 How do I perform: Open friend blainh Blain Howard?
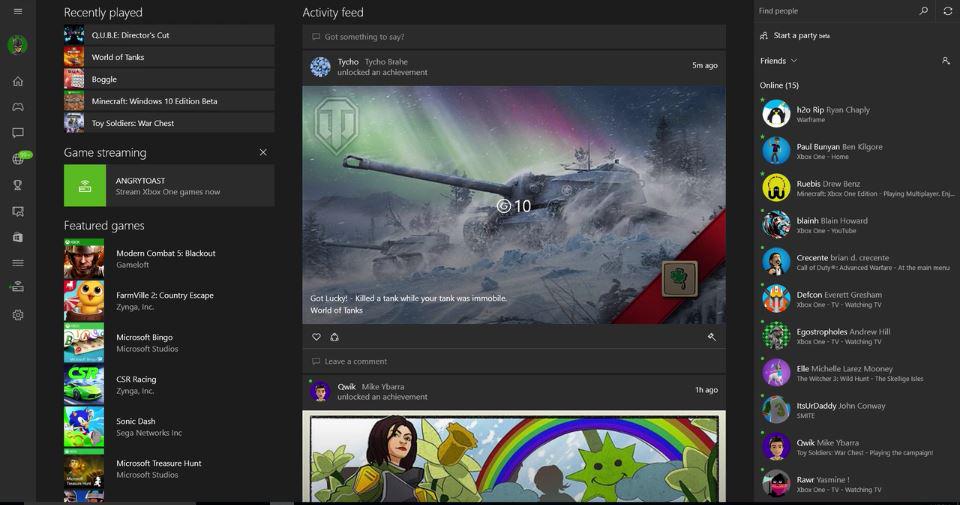(x=857, y=225)
